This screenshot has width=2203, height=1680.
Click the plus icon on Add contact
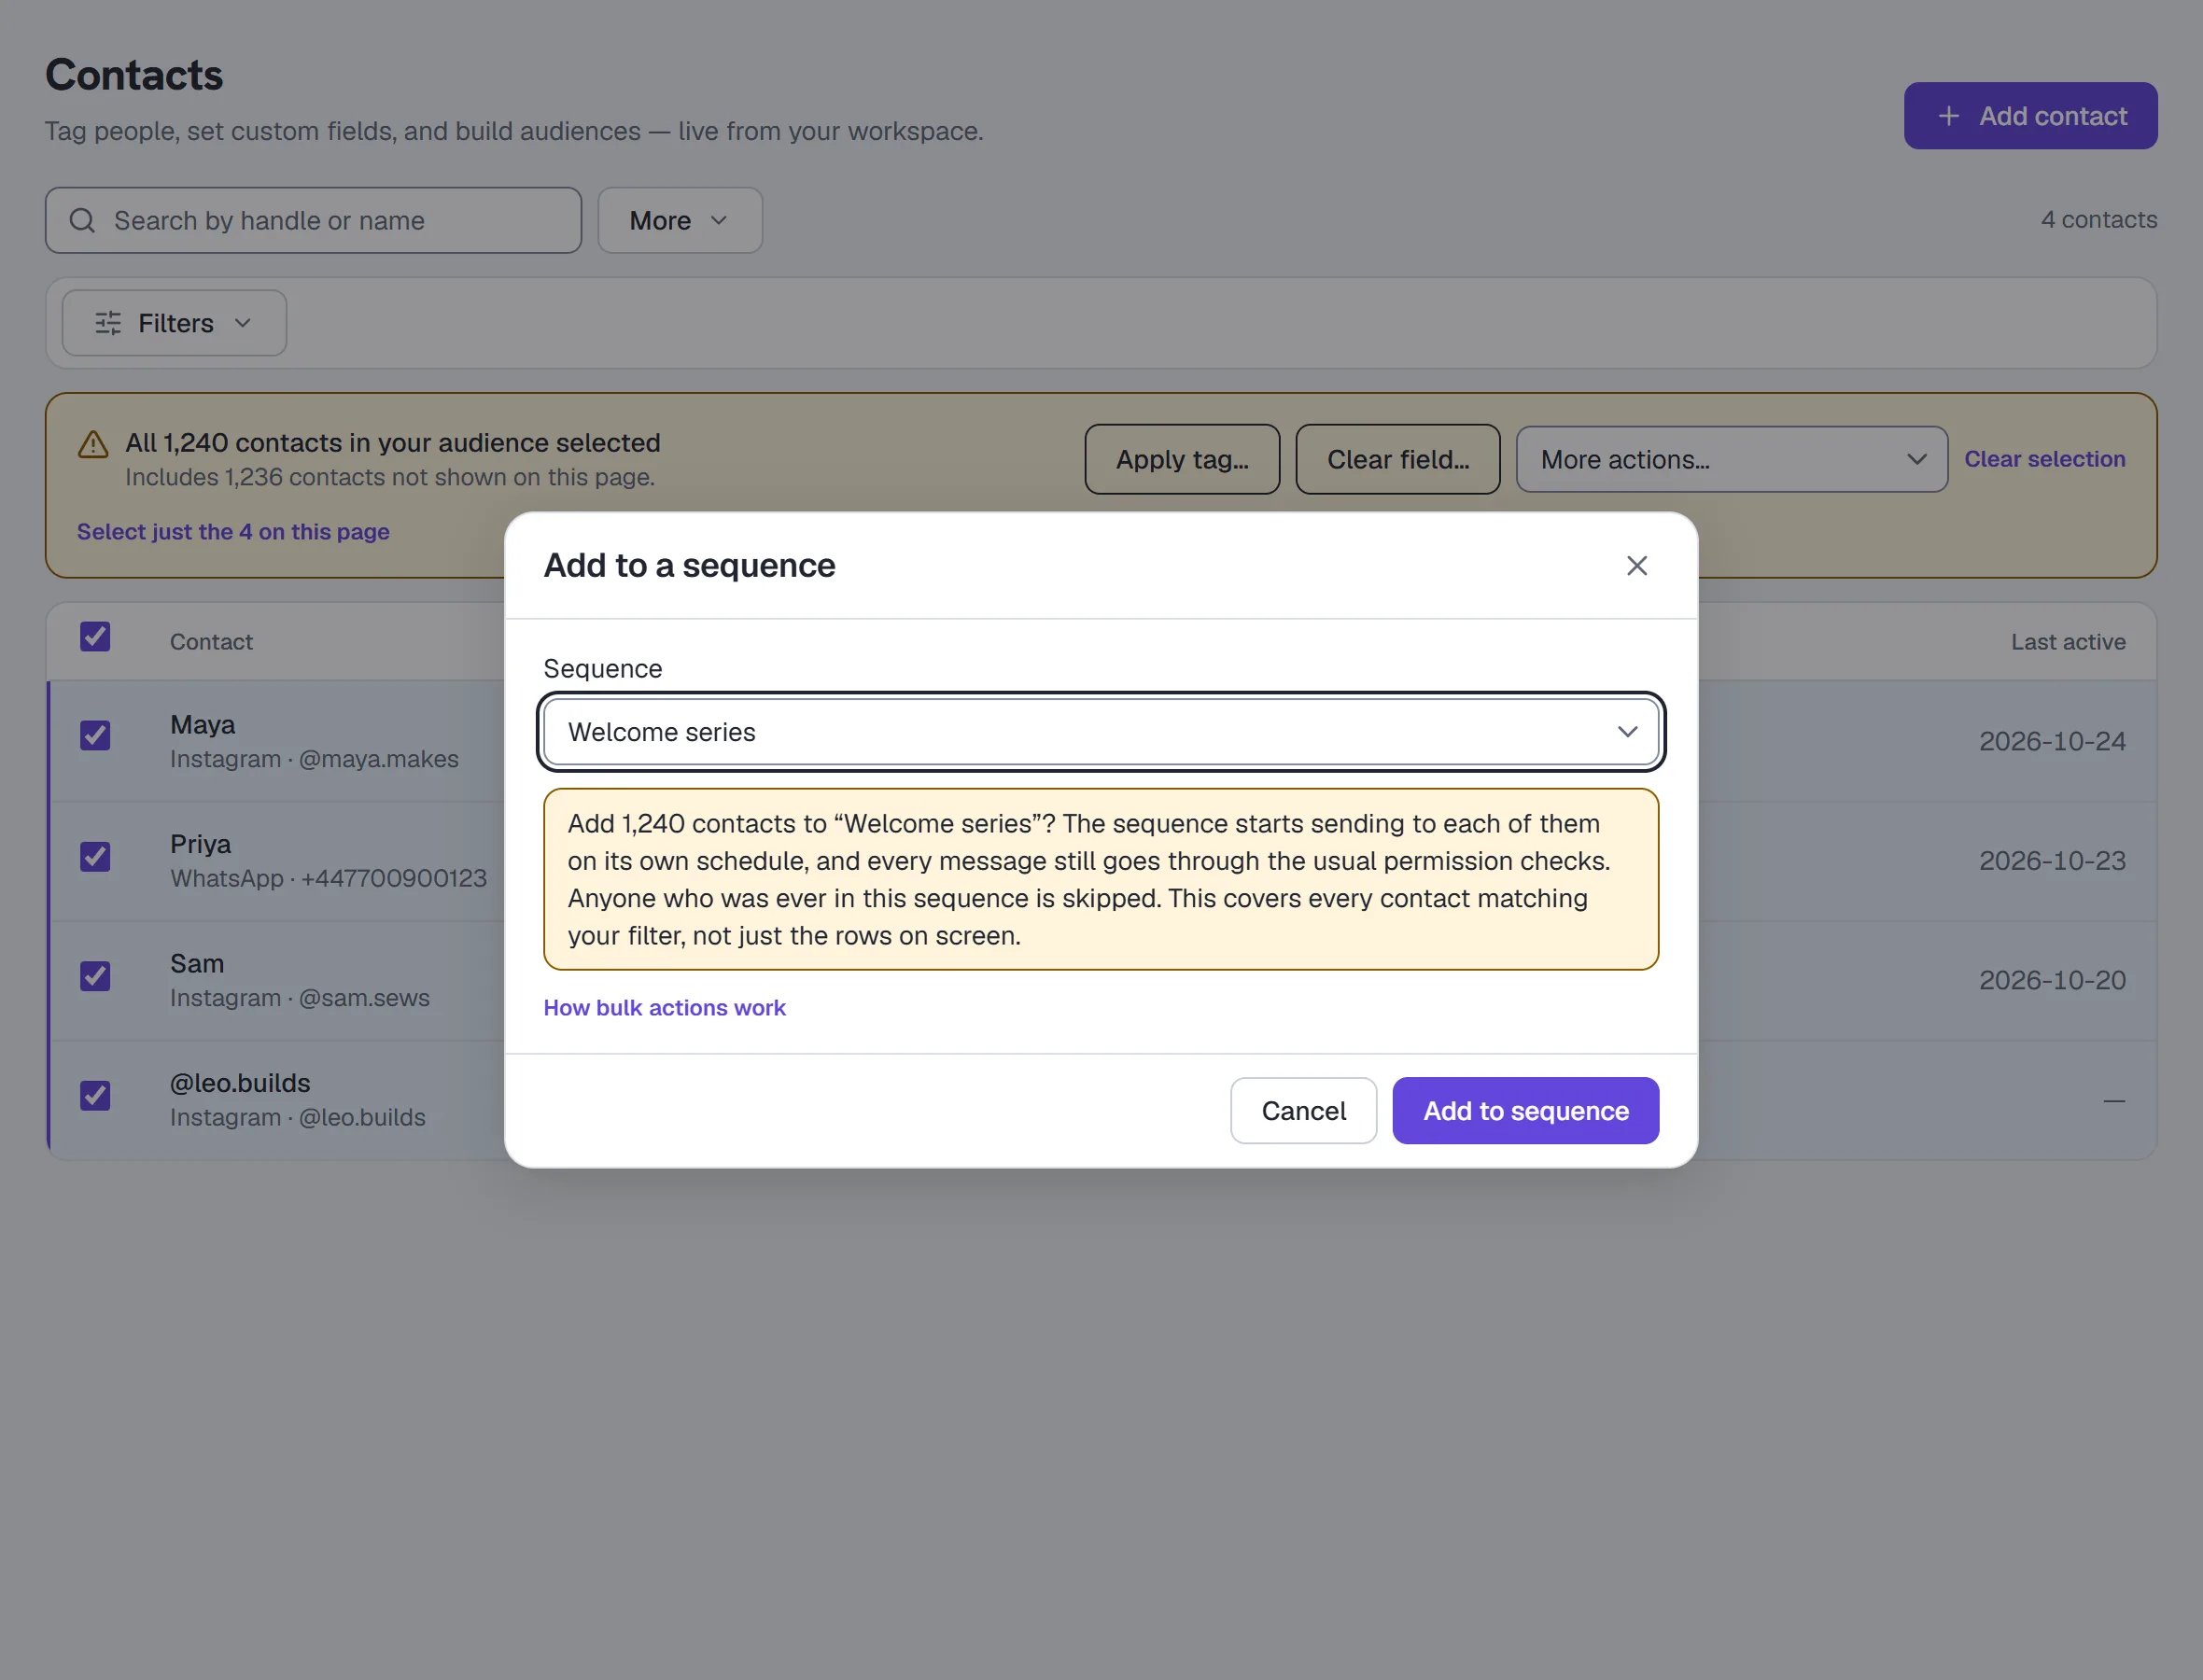pyautogui.click(x=1948, y=116)
